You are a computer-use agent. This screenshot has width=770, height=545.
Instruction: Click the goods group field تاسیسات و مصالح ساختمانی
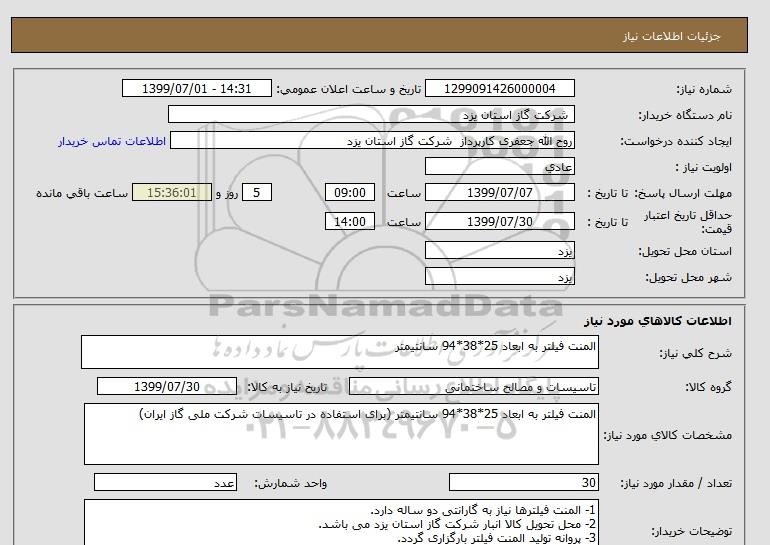tap(474, 386)
